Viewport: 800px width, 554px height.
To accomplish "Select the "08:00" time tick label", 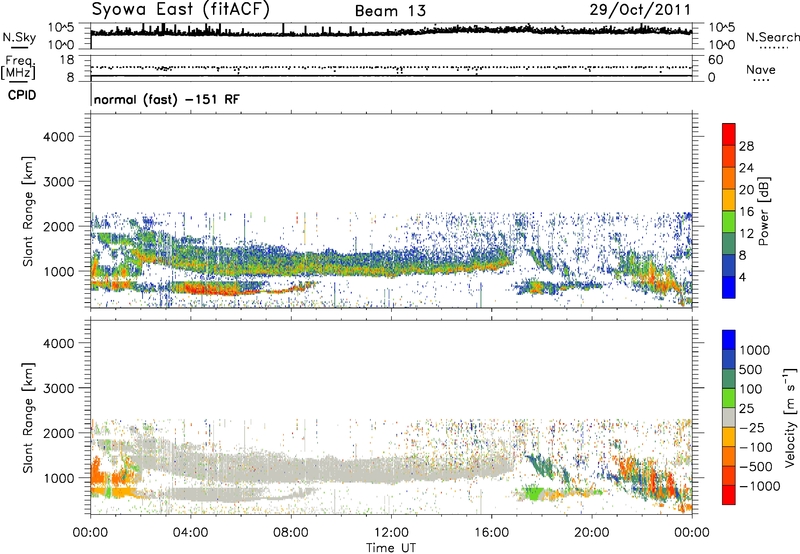I will pyautogui.click(x=291, y=533).
